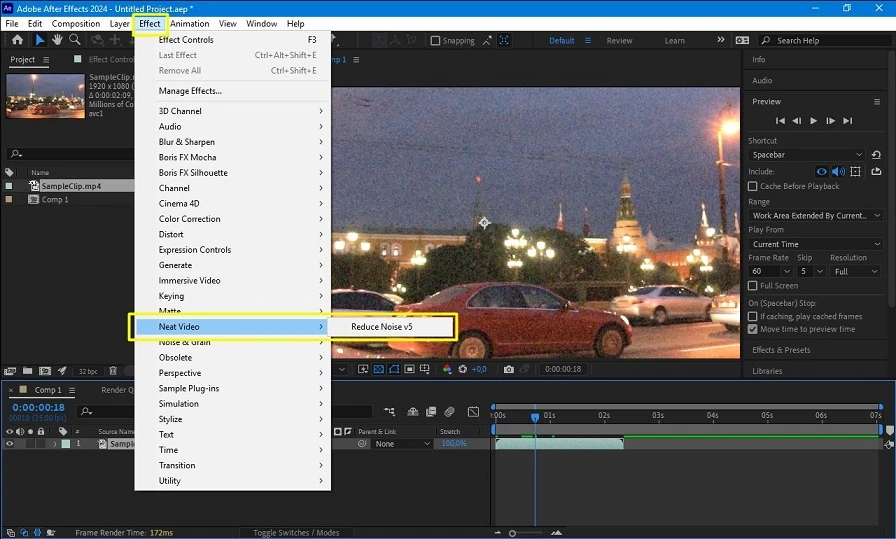Image resolution: width=896 pixels, height=539 pixels.
Task: Click the Reset Exposure aperture icon
Action: tap(463, 369)
